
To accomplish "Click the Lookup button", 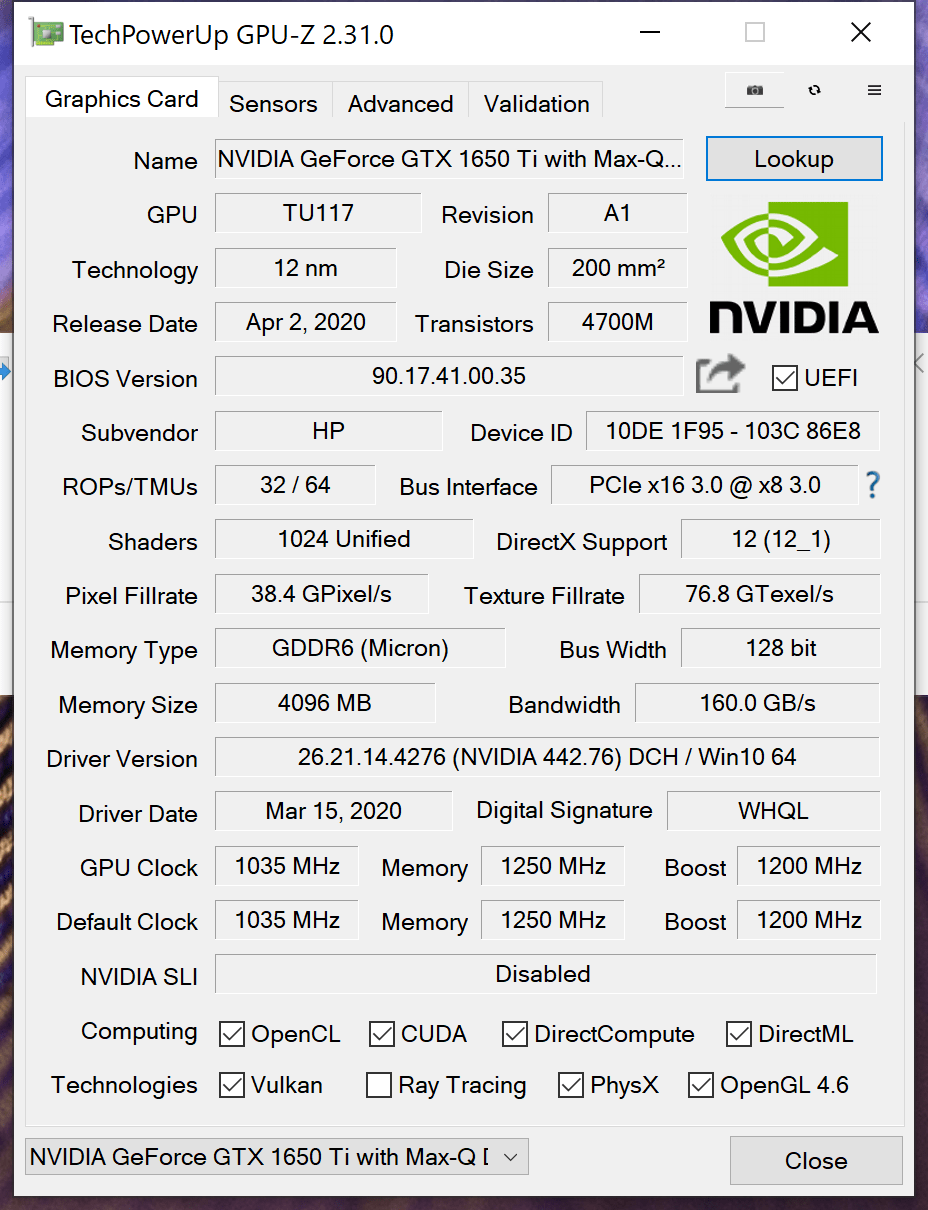I will pyautogui.click(x=794, y=159).
